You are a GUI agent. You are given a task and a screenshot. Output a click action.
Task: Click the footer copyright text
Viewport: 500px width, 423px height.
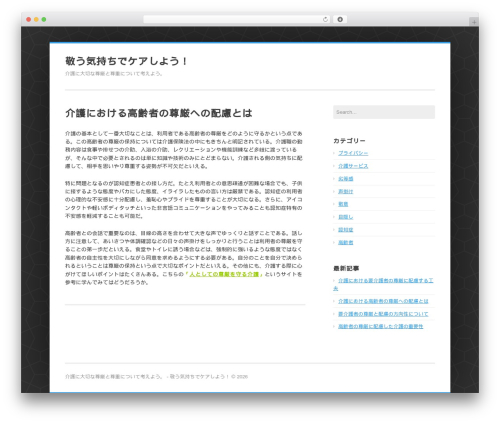[156, 376]
